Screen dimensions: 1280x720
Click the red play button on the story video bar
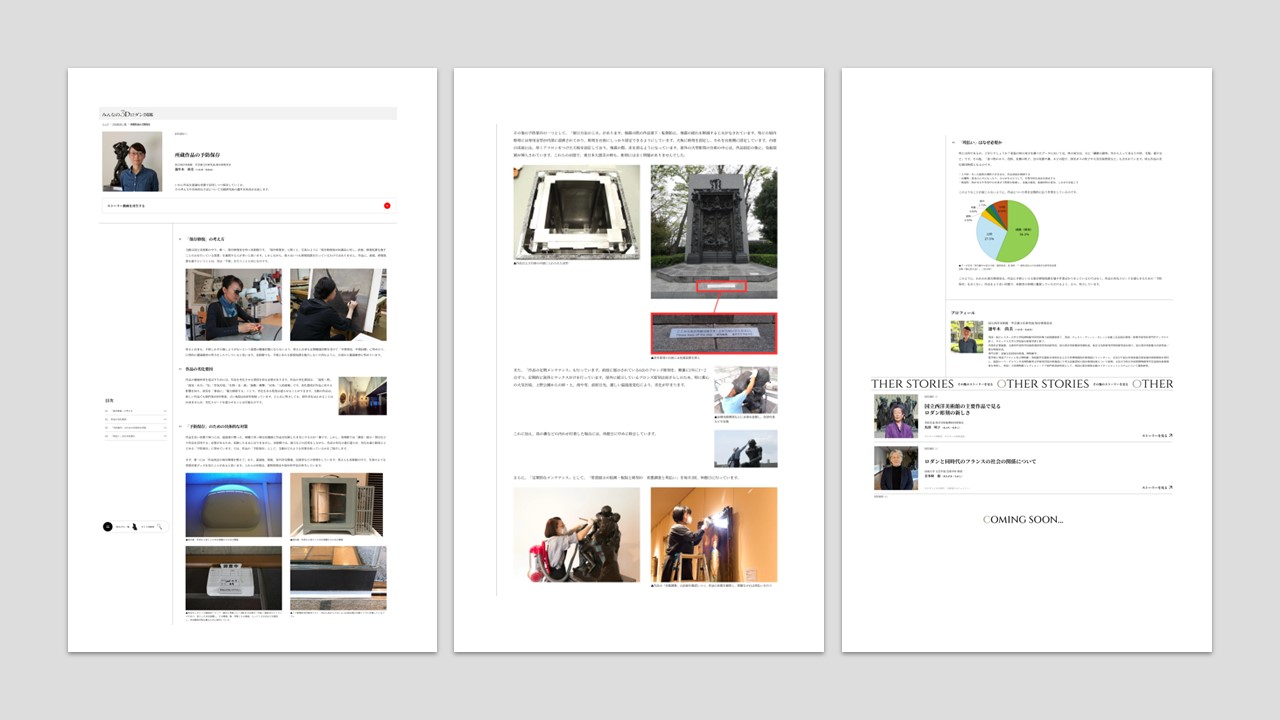(387, 206)
